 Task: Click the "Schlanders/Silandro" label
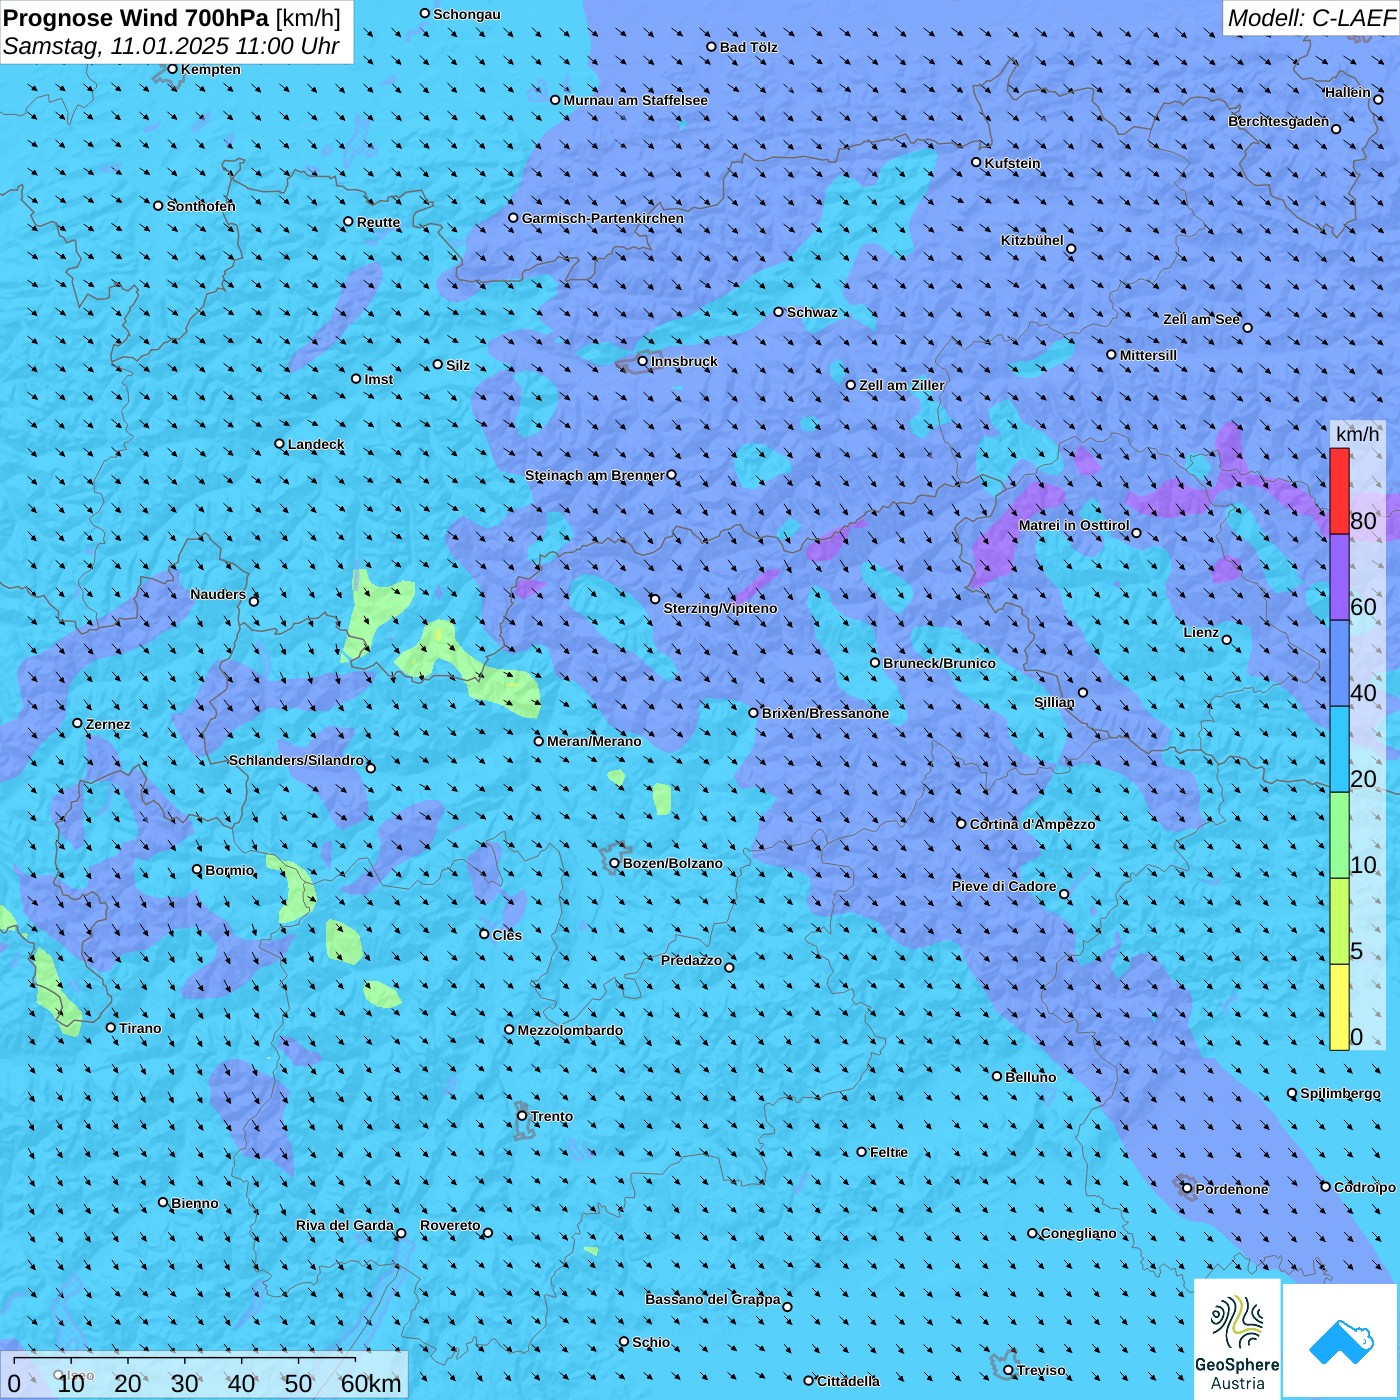point(296,760)
